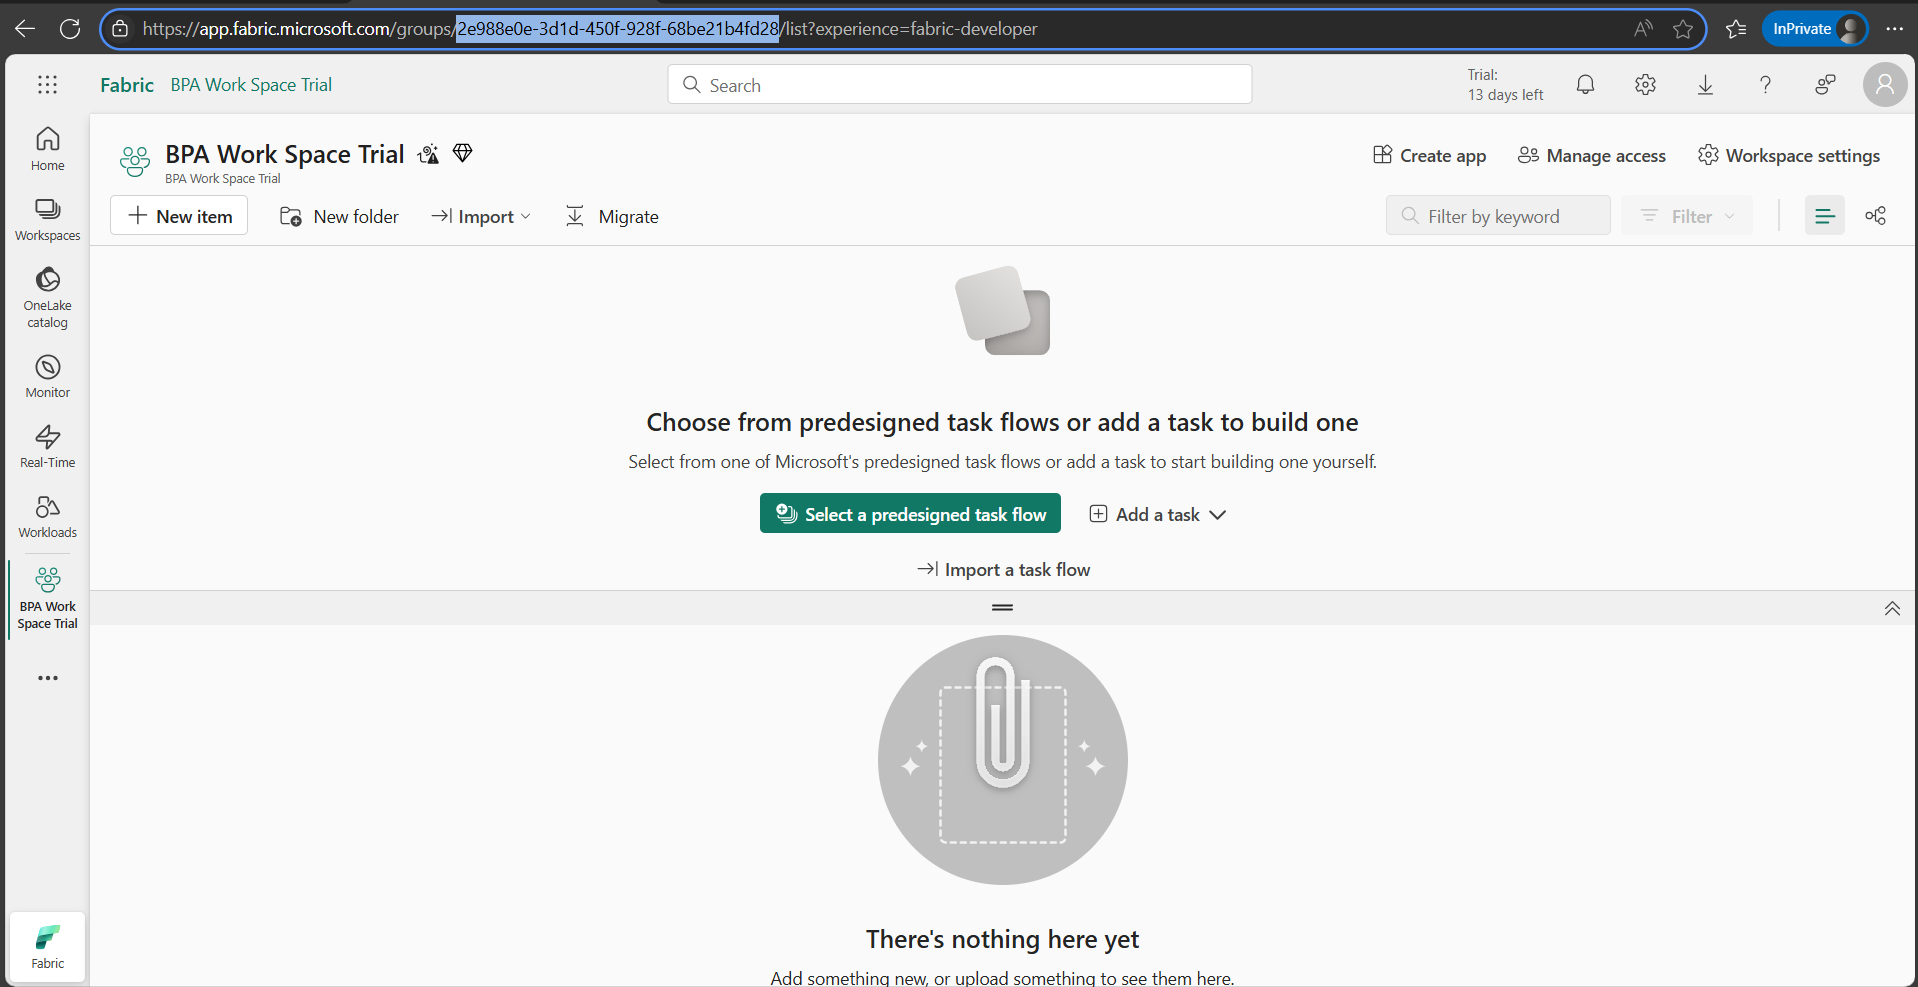The width and height of the screenshot is (1918, 987).
Task: Open the notifications bell
Action: tap(1585, 85)
